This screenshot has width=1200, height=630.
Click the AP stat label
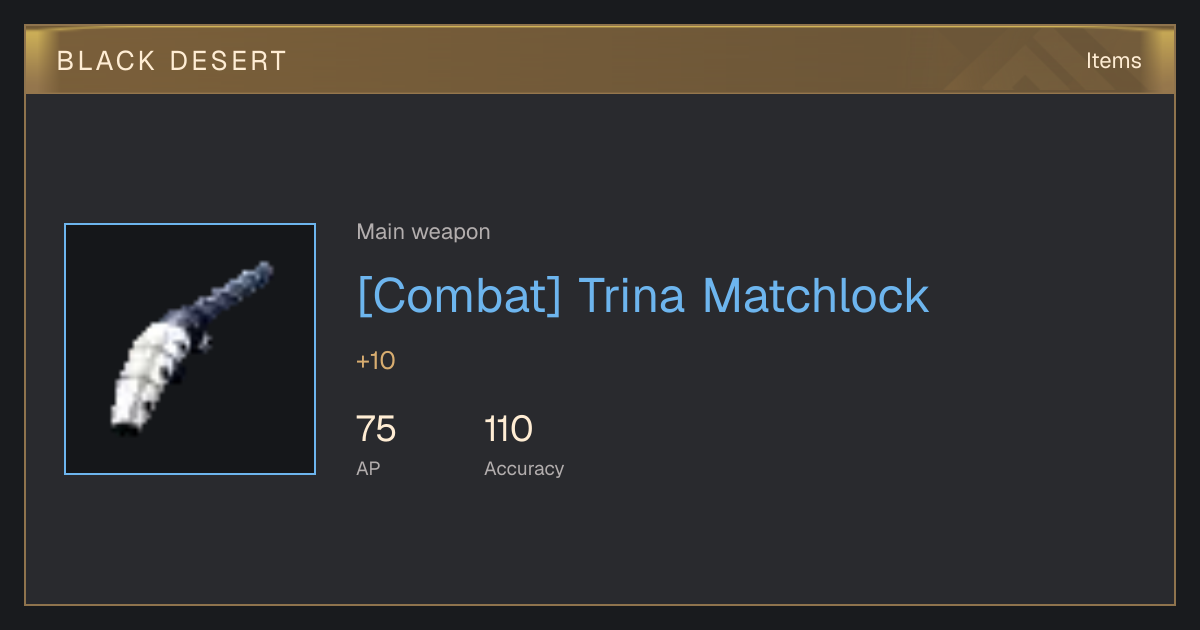coord(368,468)
